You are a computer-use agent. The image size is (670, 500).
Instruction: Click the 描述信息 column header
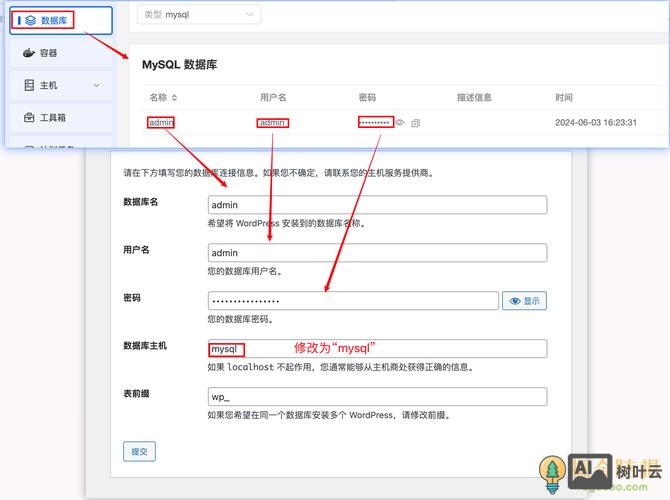[x=474, y=97]
